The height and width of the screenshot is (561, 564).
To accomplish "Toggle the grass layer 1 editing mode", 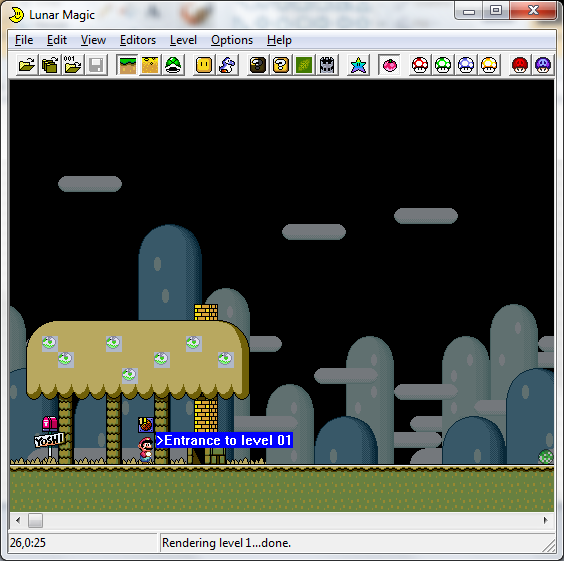I will point(127,65).
